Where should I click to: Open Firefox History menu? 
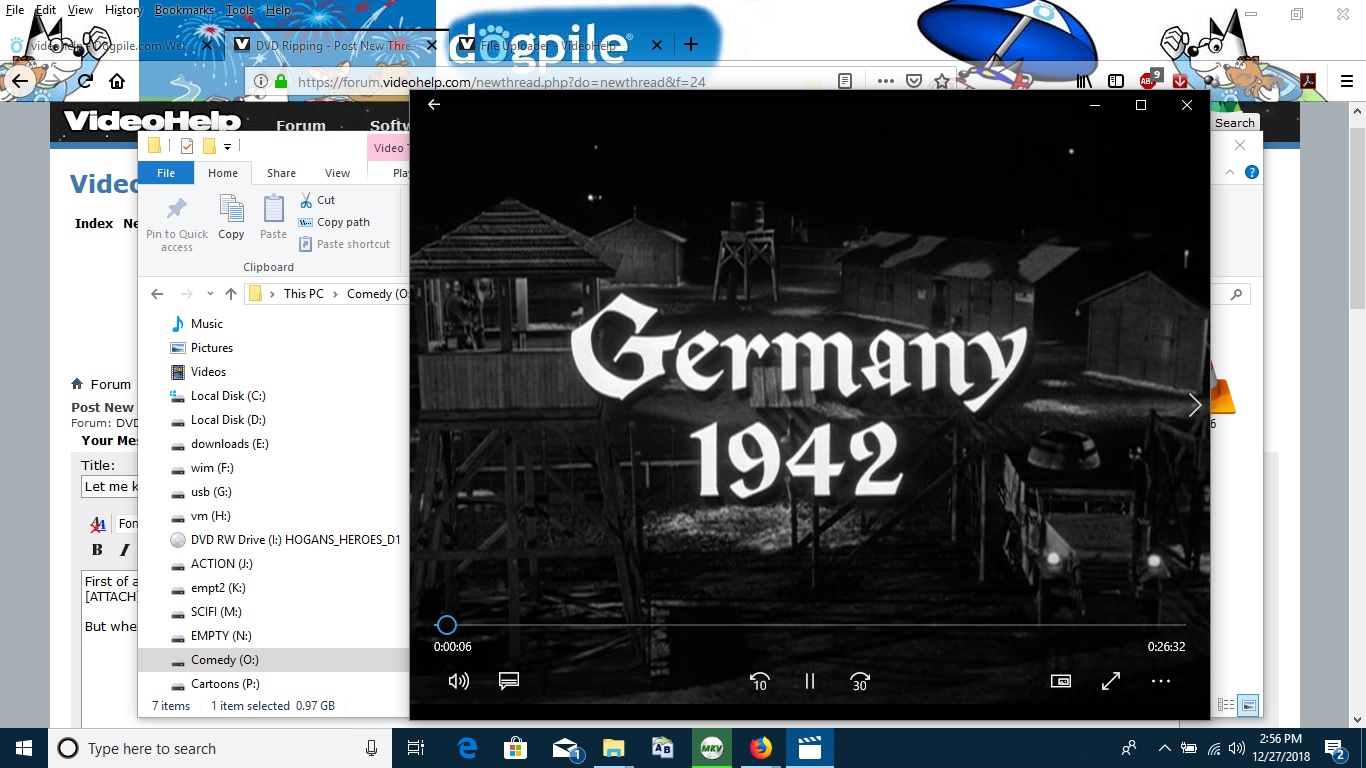[124, 10]
